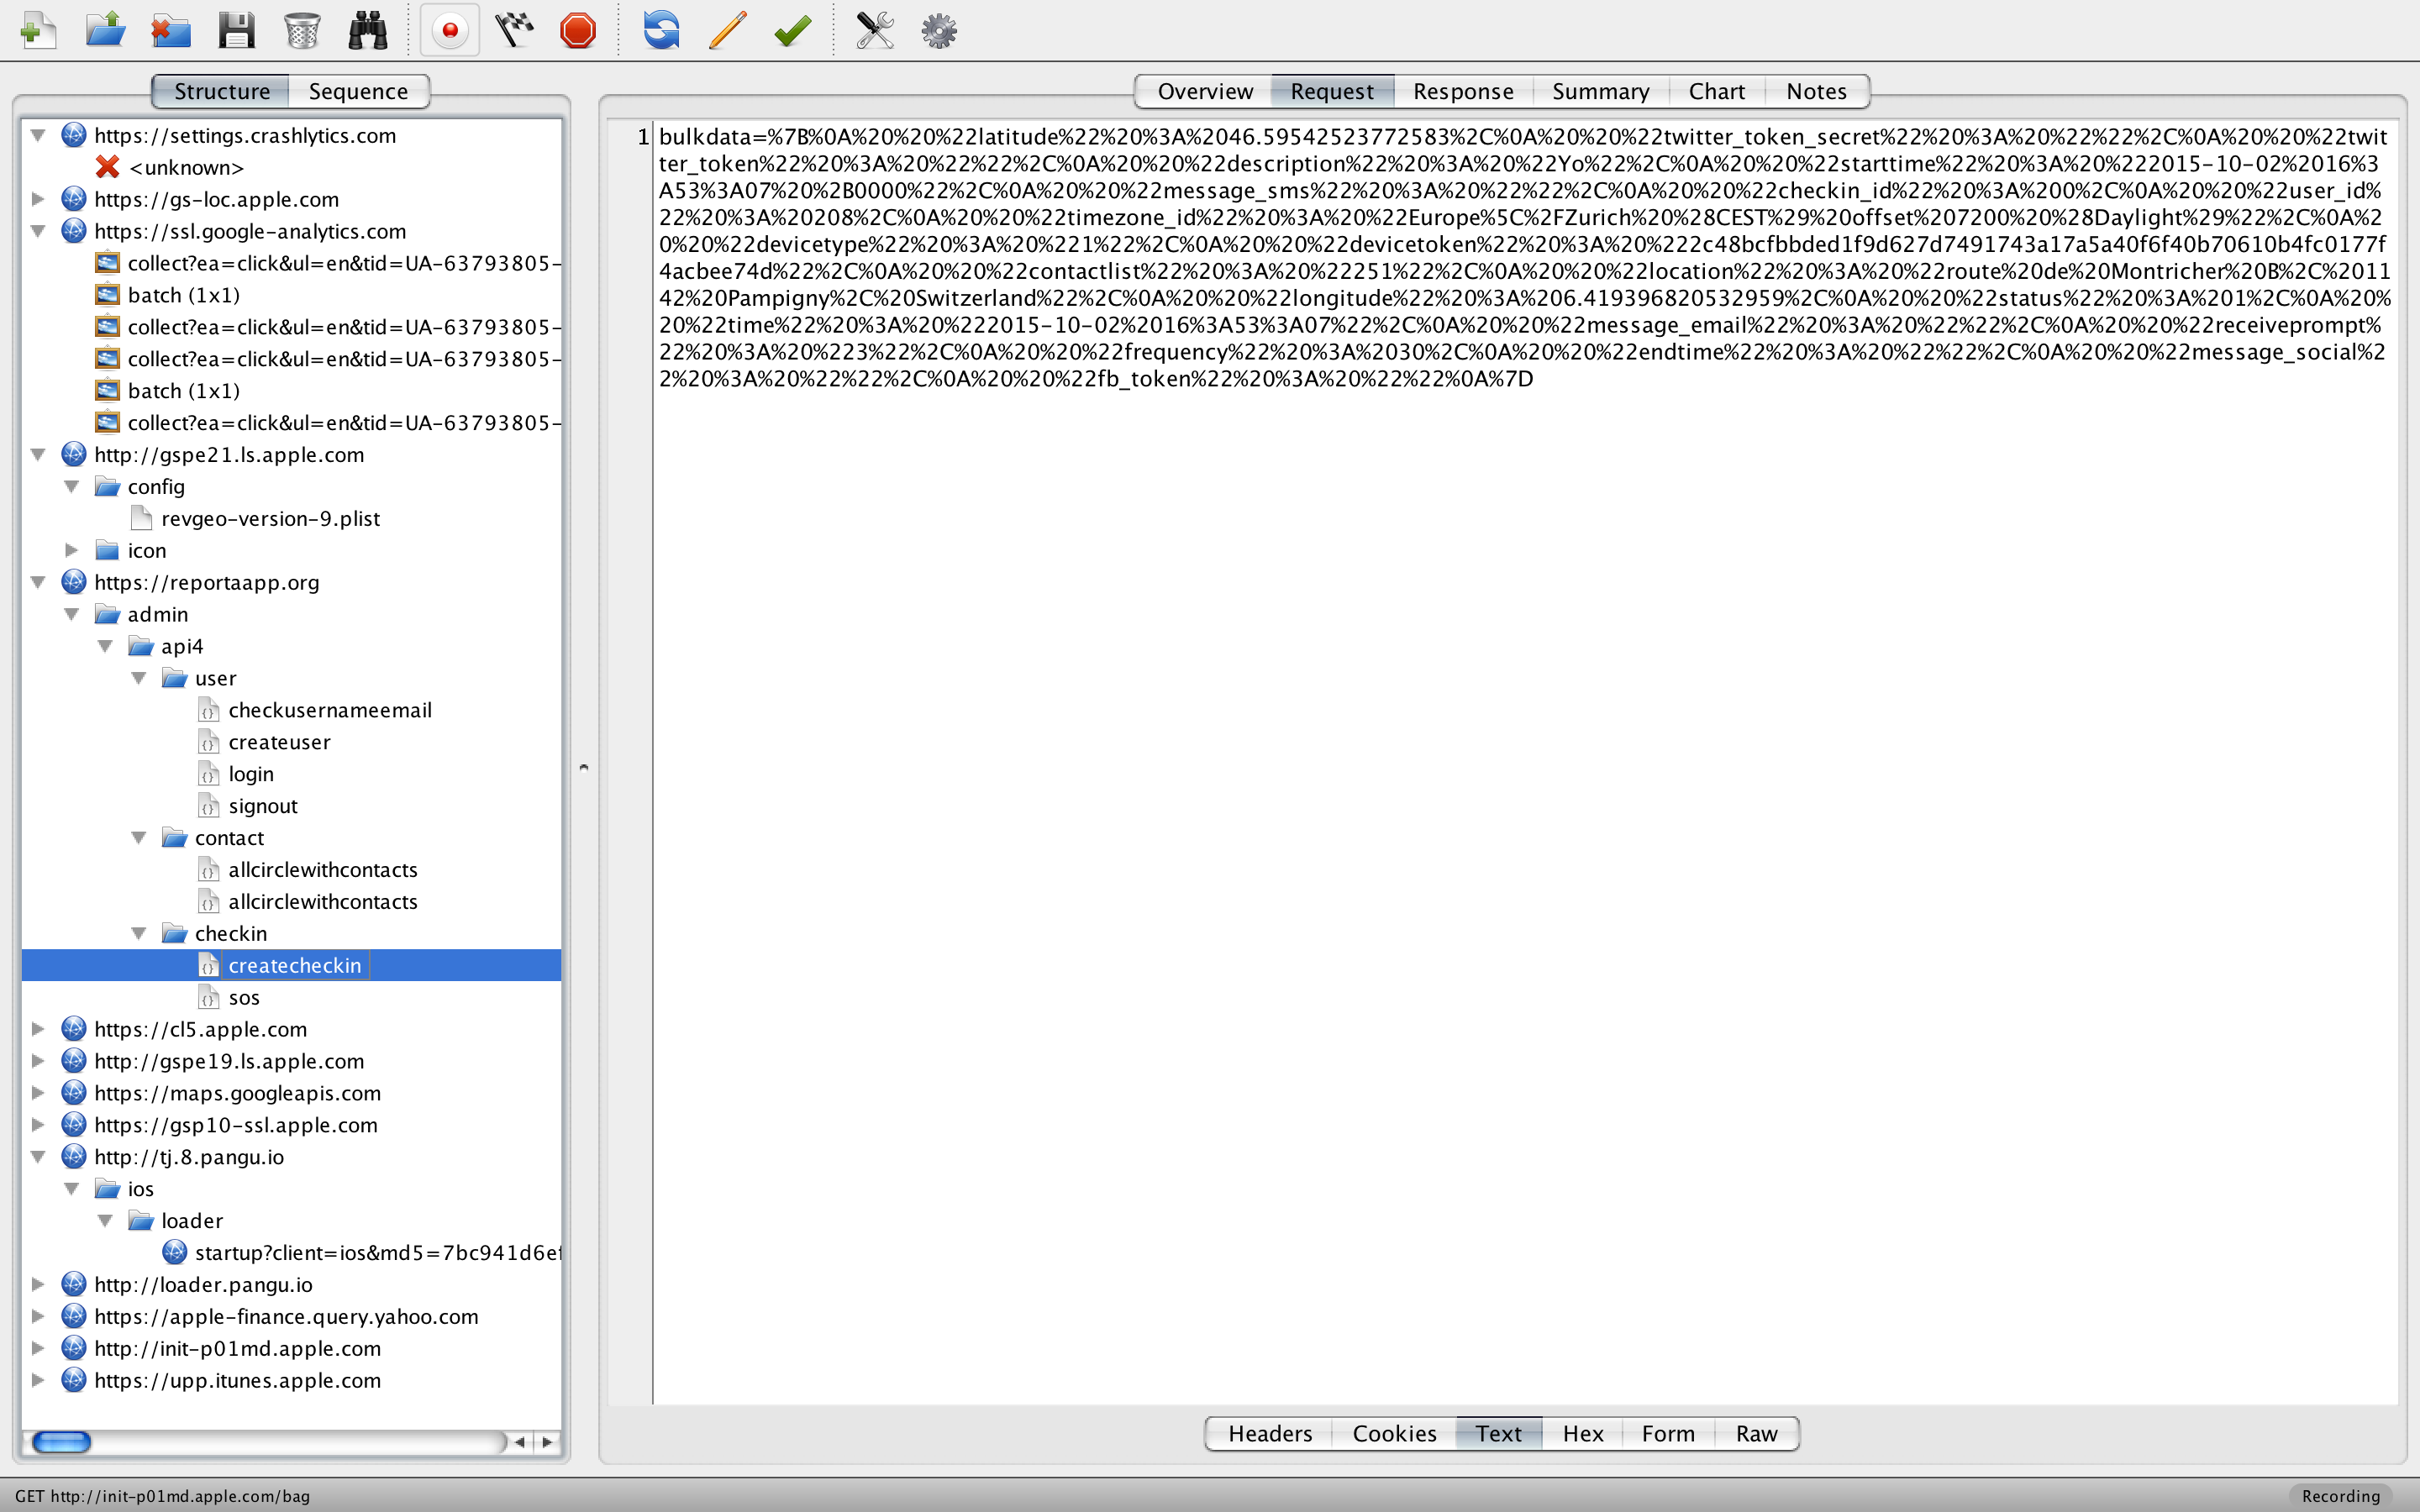Switch to the Sequence view tab

click(358, 91)
